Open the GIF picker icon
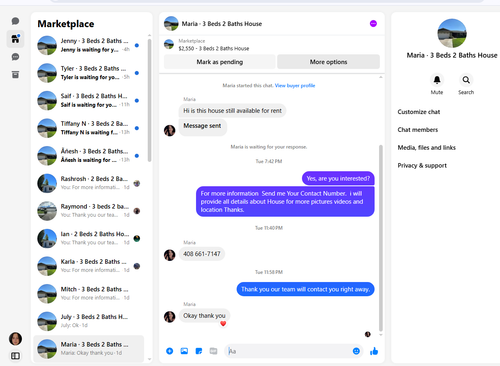The width and height of the screenshot is (500, 366). (x=213, y=351)
